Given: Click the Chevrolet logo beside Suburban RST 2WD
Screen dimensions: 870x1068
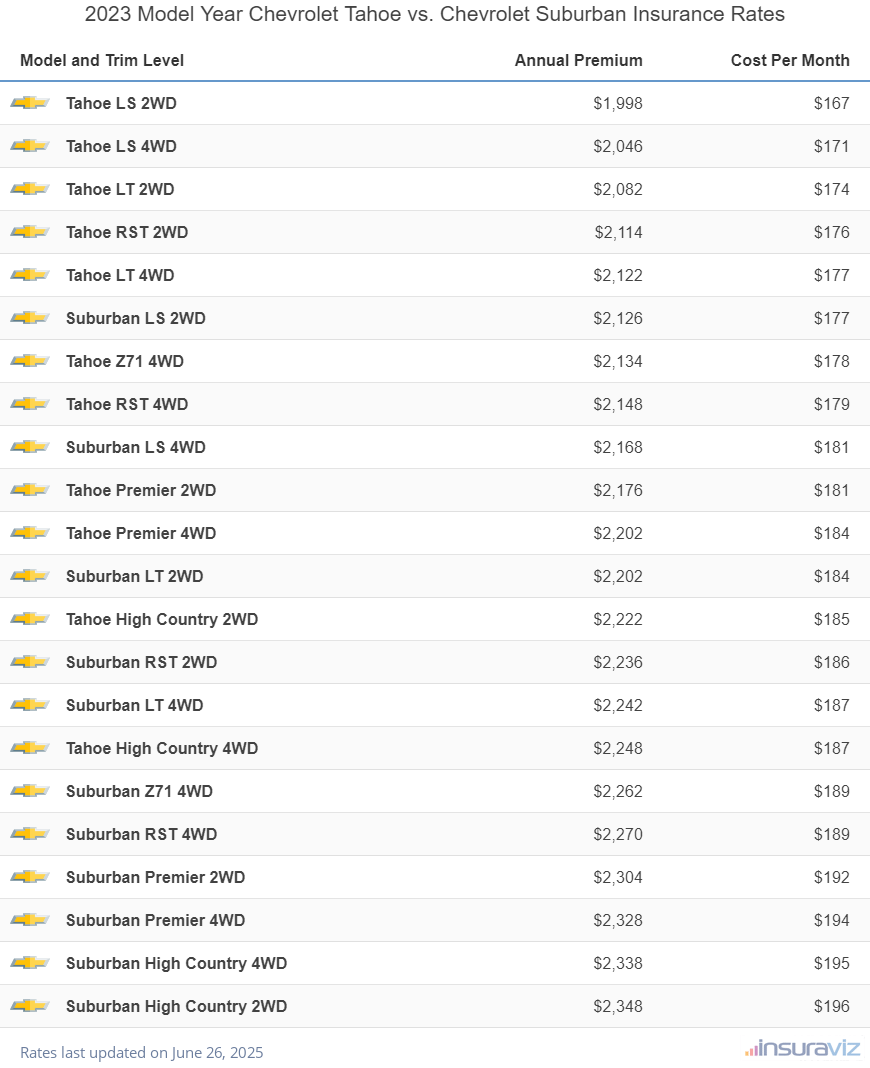Looking at the screenshot, I should 30,661.
